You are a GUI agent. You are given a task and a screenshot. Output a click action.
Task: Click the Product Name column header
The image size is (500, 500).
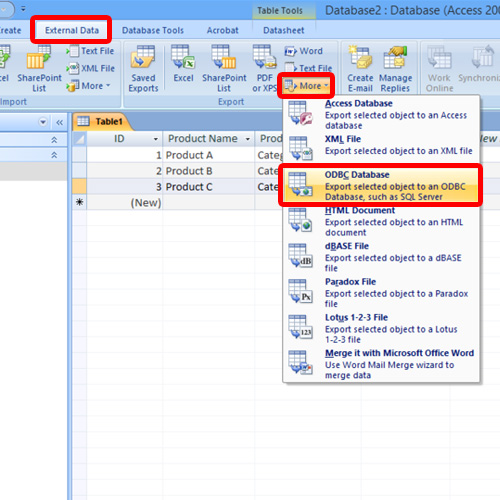pyautogui.click(x=208, y=139)
